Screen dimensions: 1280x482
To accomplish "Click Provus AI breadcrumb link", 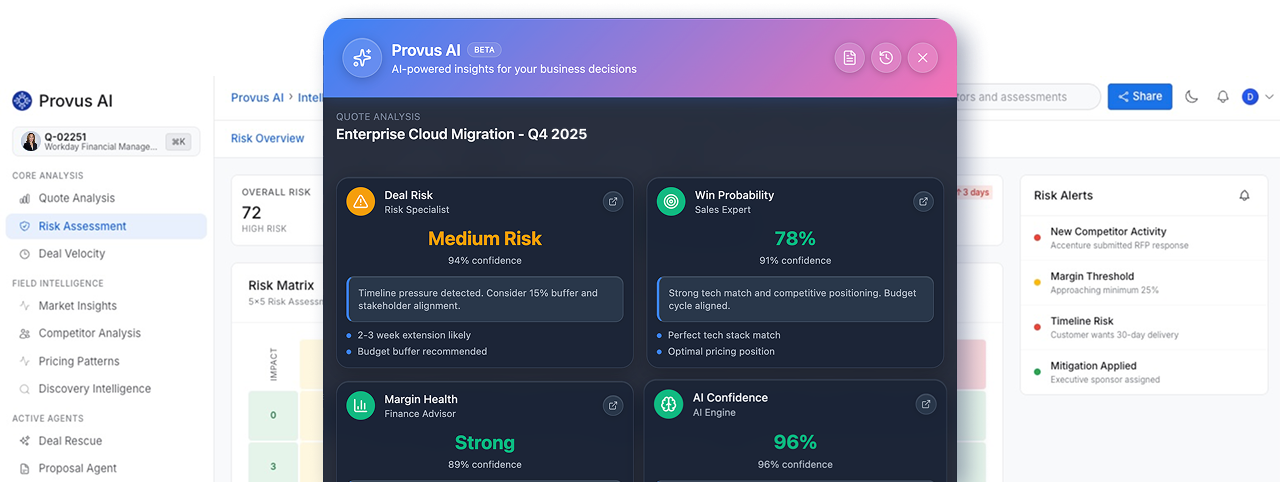I will pos(257,98).
